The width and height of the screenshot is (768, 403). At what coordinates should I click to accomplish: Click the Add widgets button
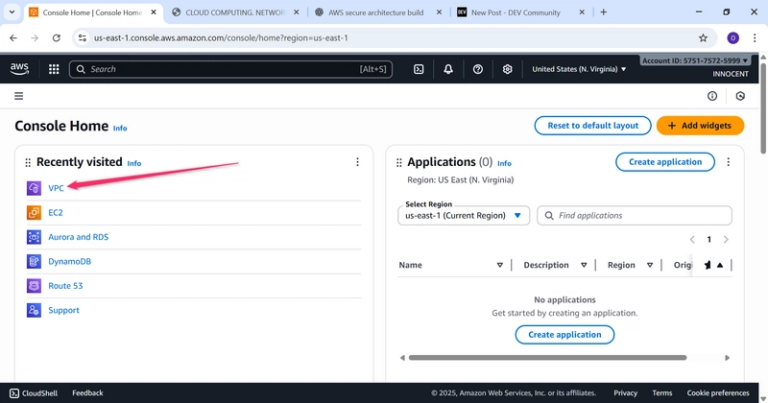click(x=700, y=125)
